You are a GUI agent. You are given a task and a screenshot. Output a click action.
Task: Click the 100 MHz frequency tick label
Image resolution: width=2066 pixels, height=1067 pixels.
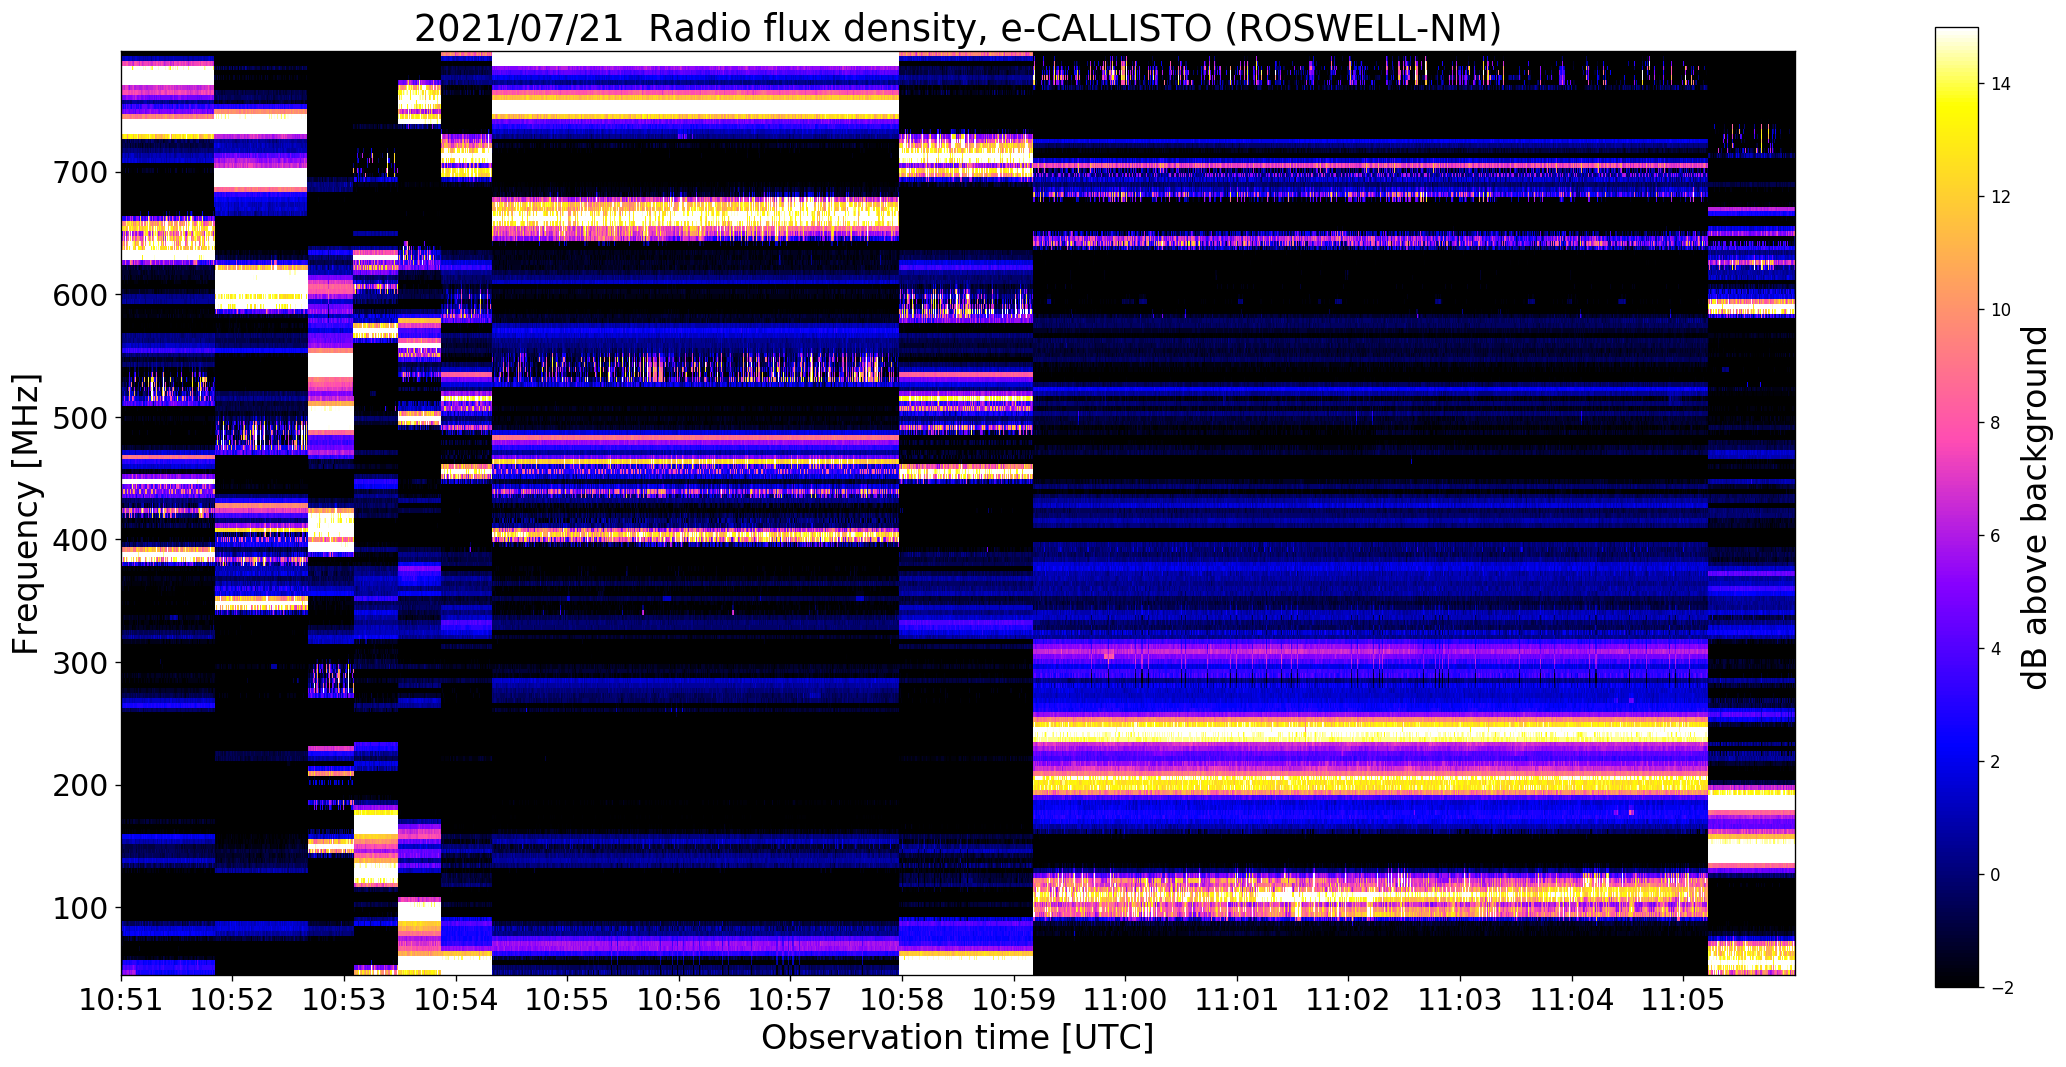tap(79, 908)
